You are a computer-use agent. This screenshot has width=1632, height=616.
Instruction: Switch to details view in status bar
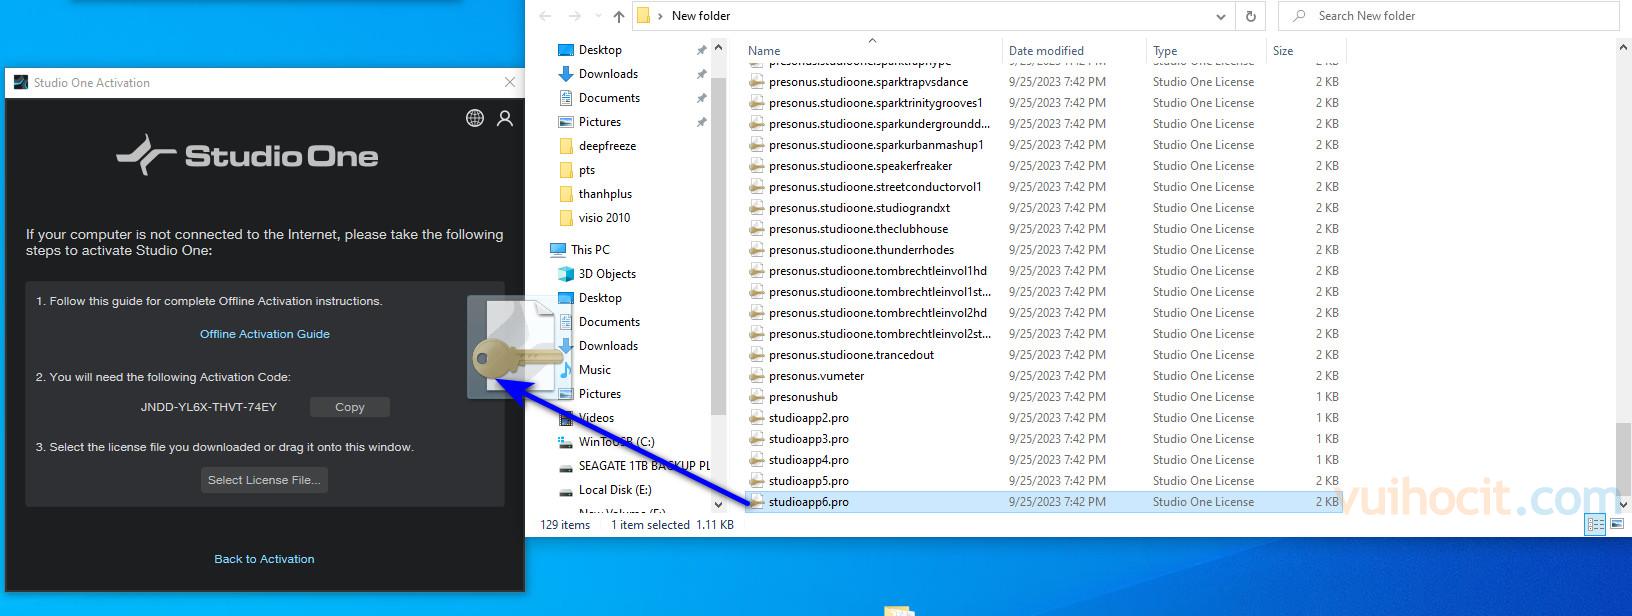pyautogui.click(x=1596, y=524)
